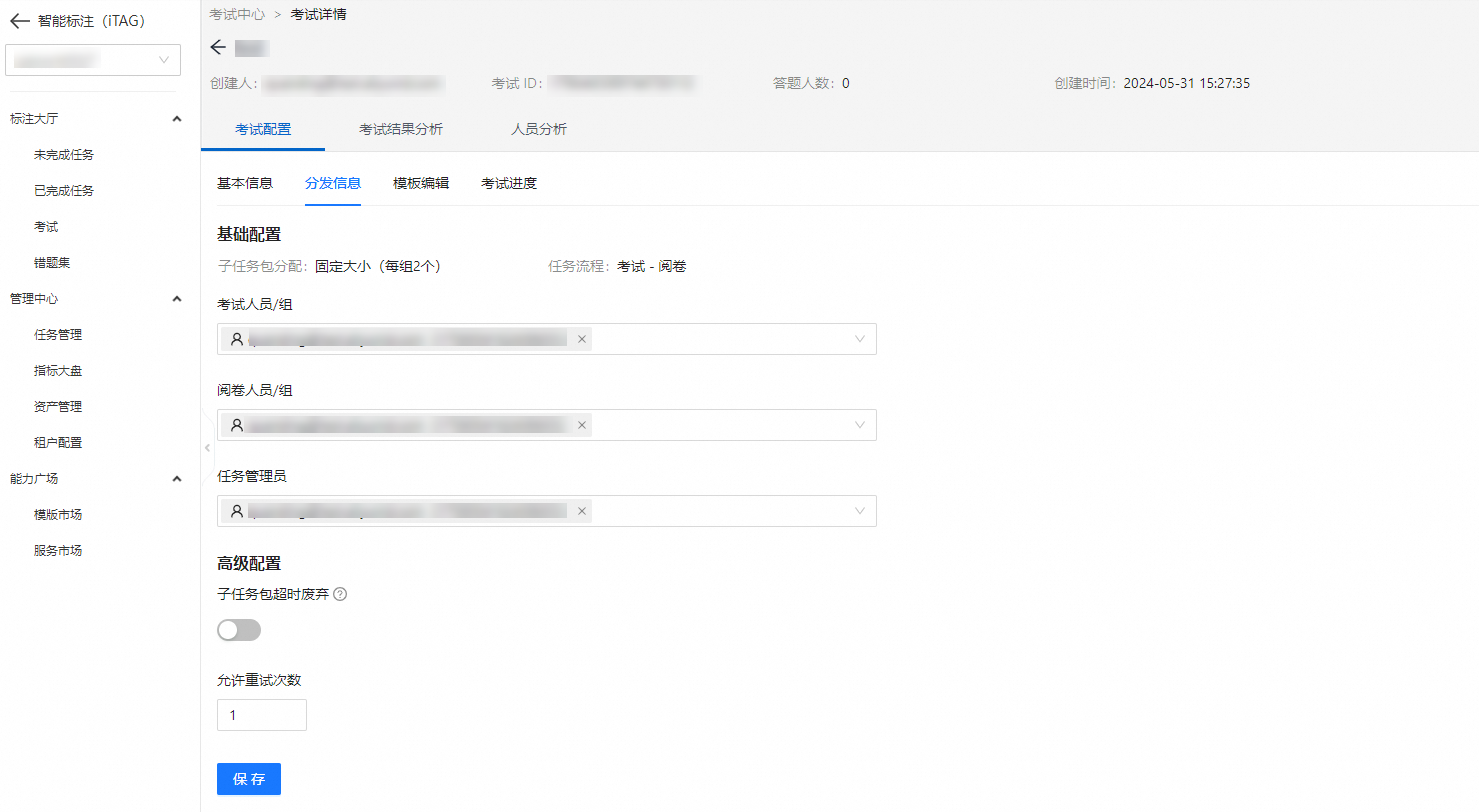
Task: Click the back arrow beside 智能标注 (iTAG)
Action: click(x=20, y=21)
